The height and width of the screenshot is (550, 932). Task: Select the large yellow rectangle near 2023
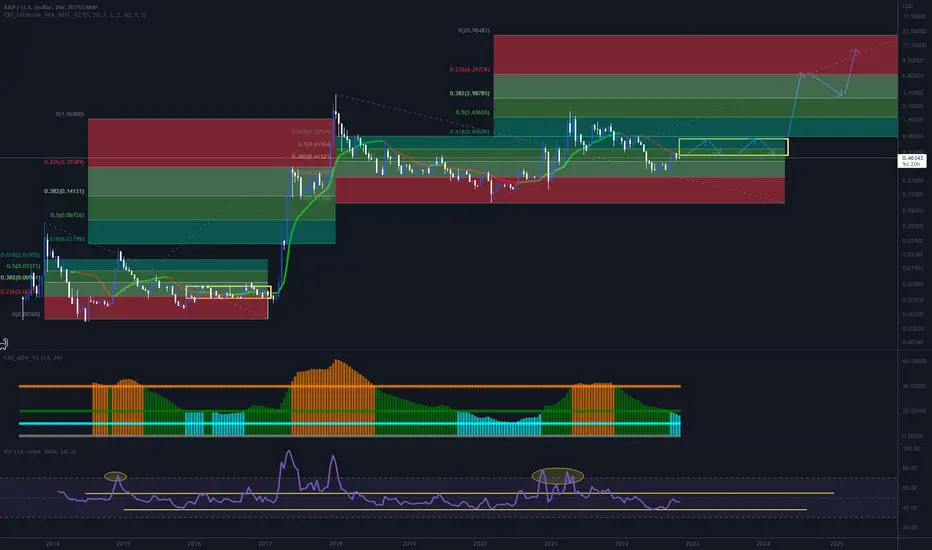733,147
